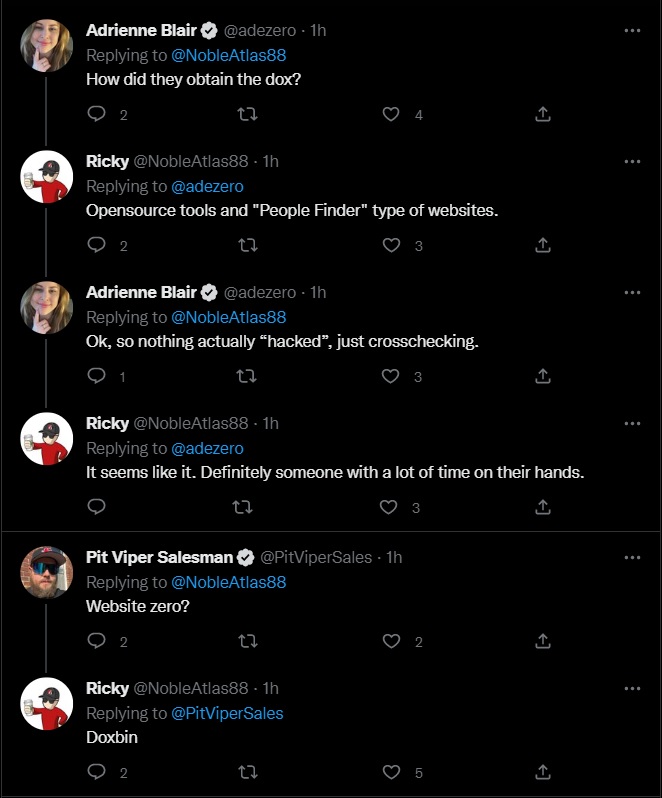Click Adrienne Blair's avatar on the first tweet
This screenshot has width=662, height=798.
[x=47, y=46]
